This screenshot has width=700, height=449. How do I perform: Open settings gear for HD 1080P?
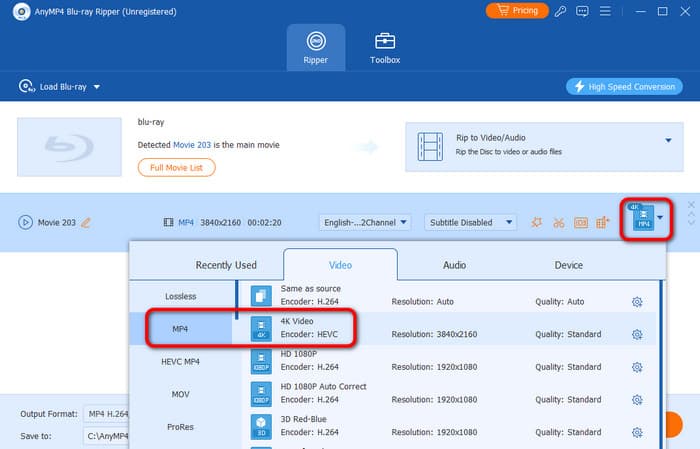point(637,367)
